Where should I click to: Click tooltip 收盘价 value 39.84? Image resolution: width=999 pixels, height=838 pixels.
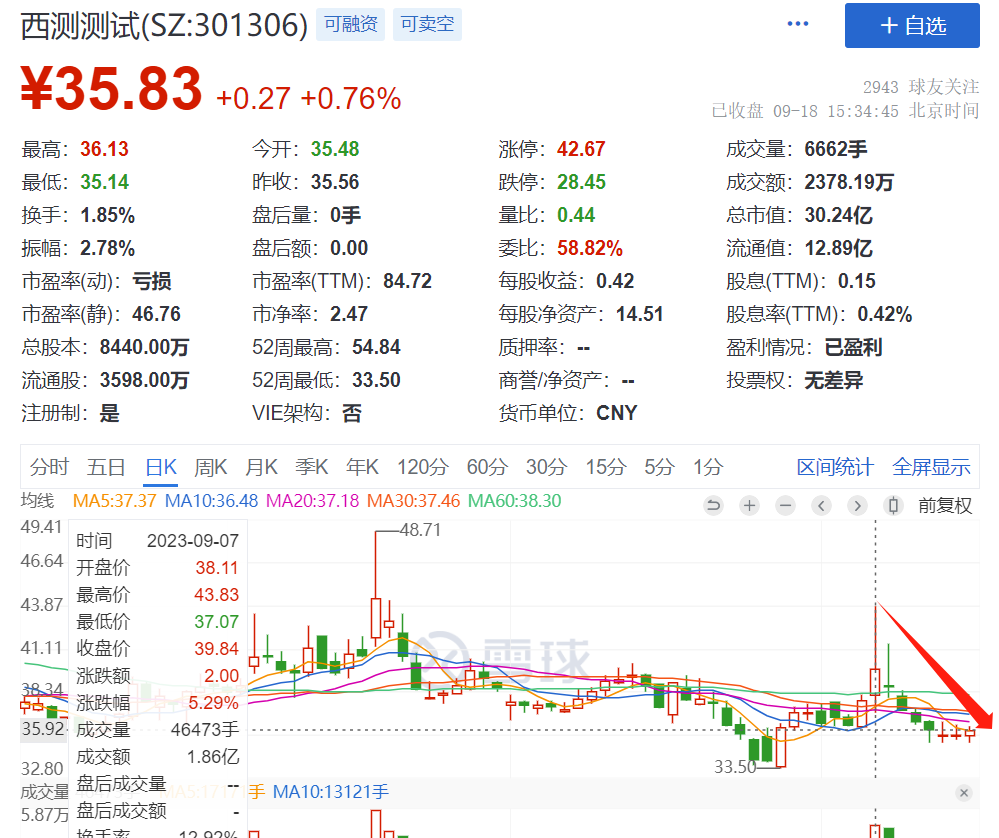217,649
